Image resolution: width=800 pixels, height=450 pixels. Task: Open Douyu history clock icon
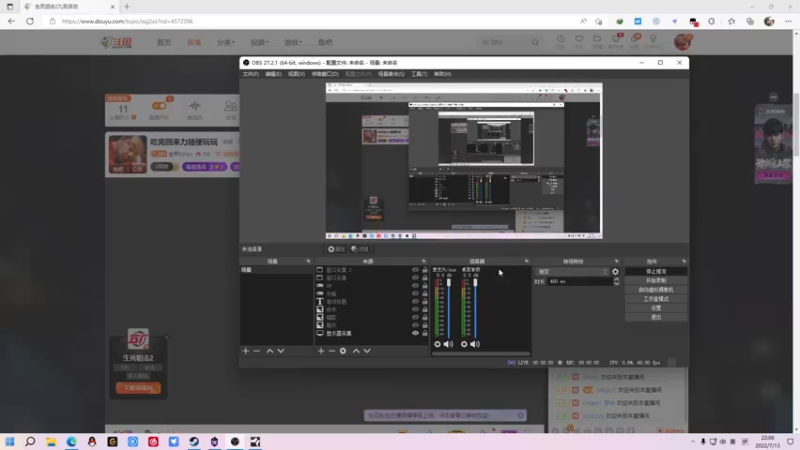point(561,39)
